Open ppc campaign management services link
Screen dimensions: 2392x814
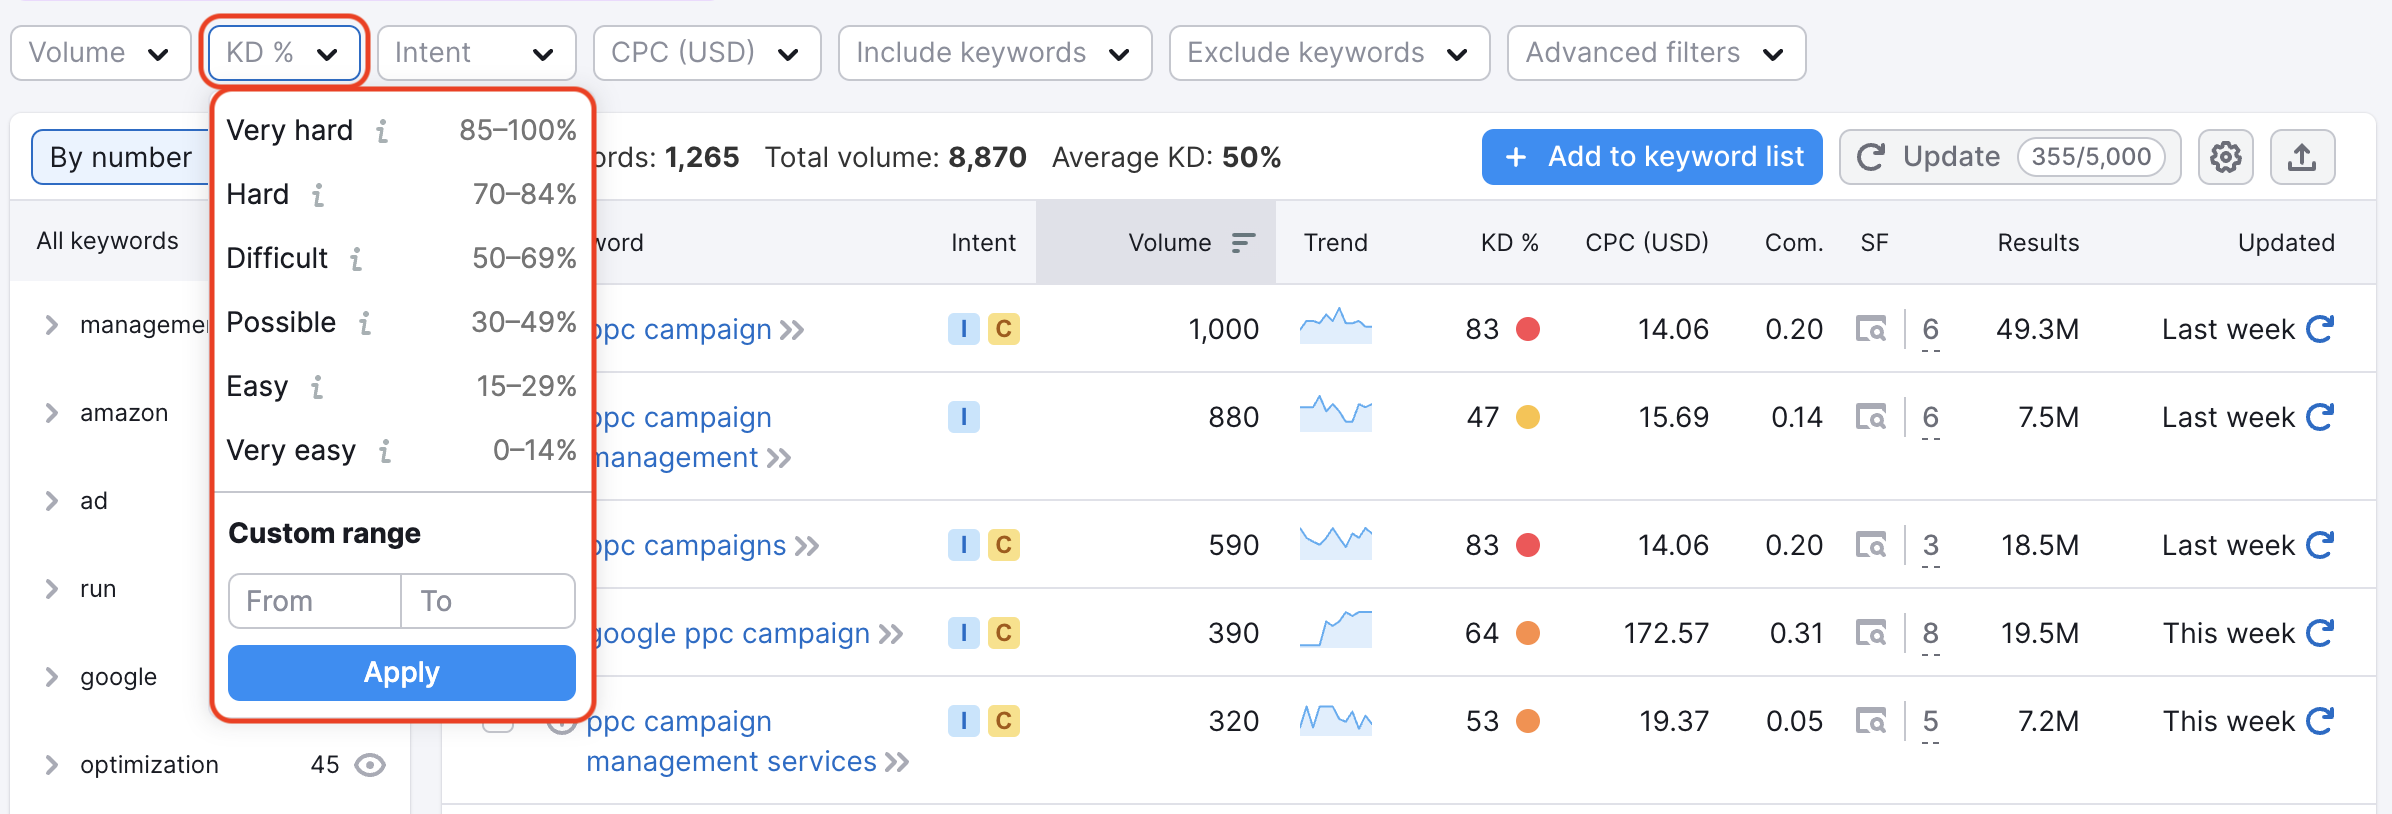tap(730, 741)
